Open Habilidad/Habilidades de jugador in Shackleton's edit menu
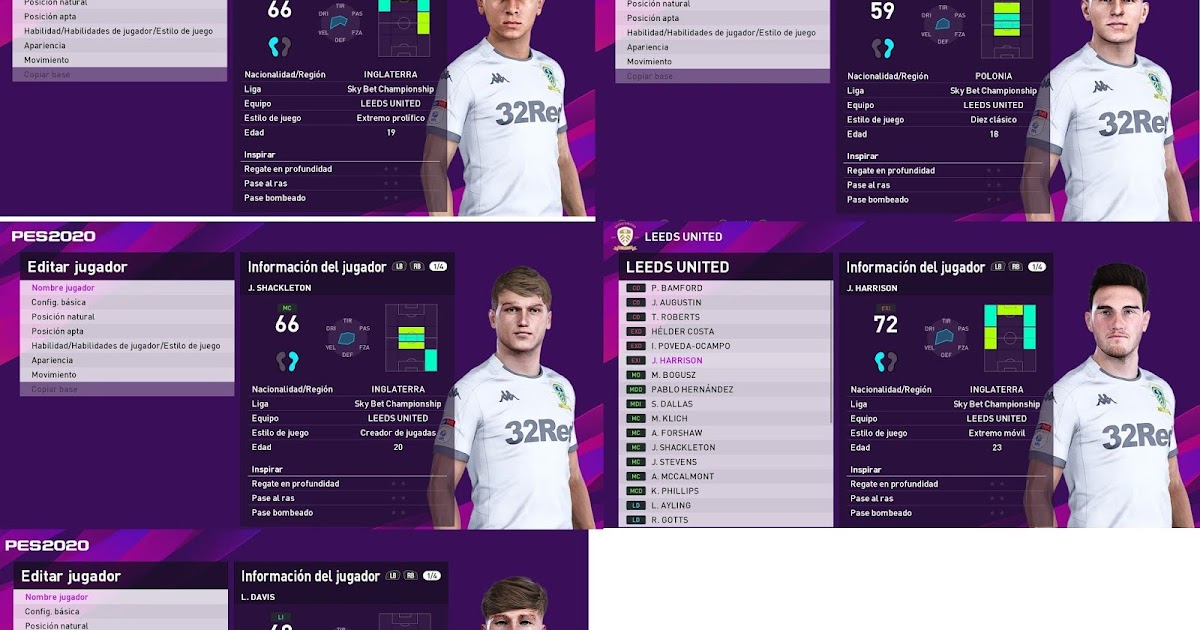Screen dimensions: 1200x630 pyautogui.click(x=124, y=346)
